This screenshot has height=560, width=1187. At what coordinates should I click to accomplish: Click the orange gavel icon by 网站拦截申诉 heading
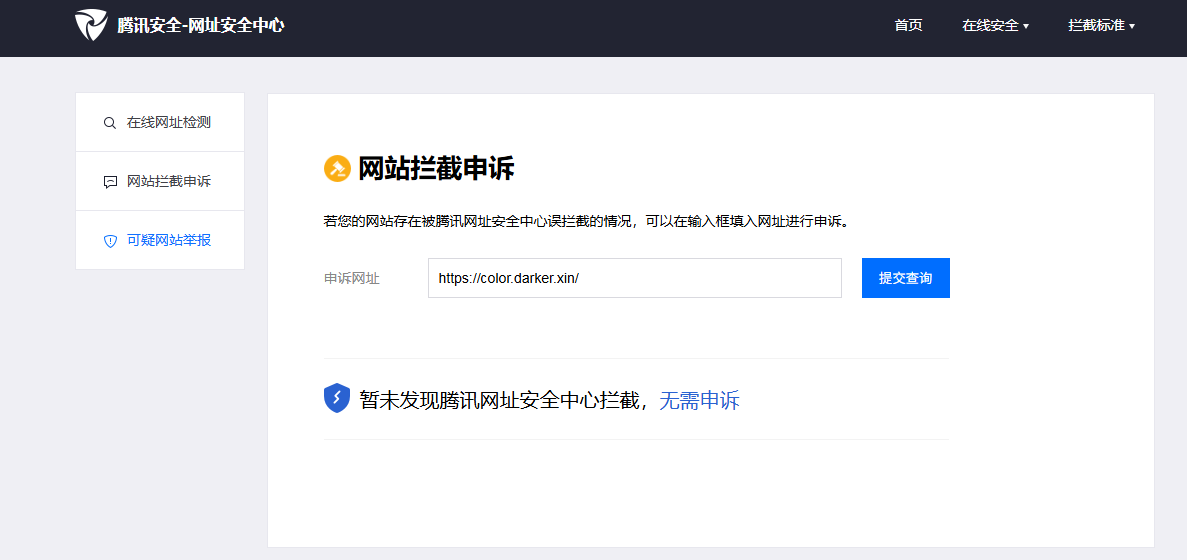click(337, 169)
